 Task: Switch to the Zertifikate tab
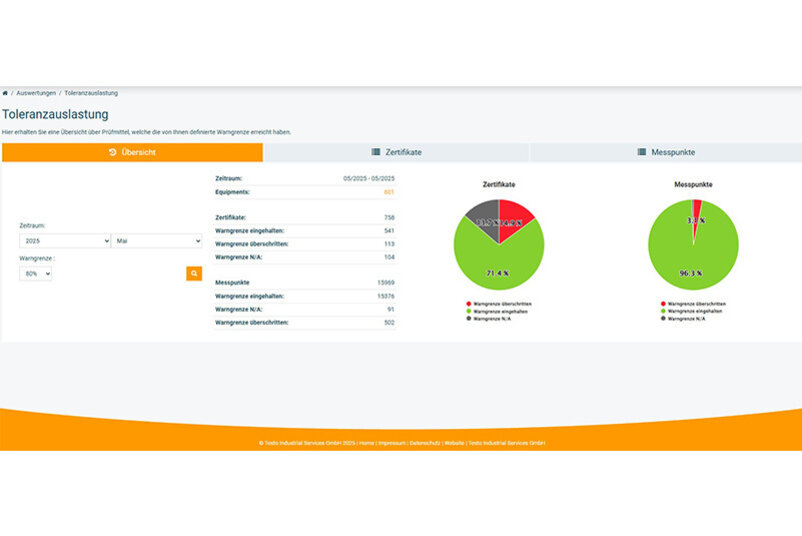pyautogui.click(x=396, y=152)
